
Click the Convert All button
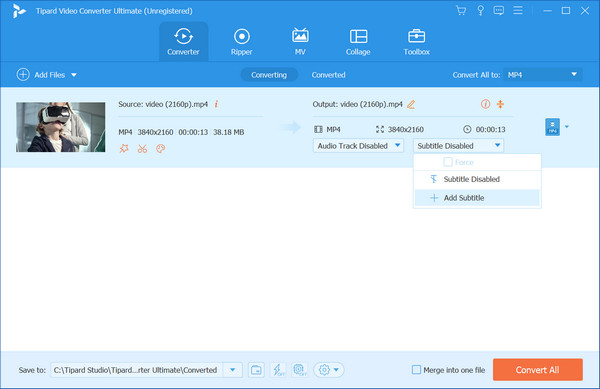click(x=538, y=370)
